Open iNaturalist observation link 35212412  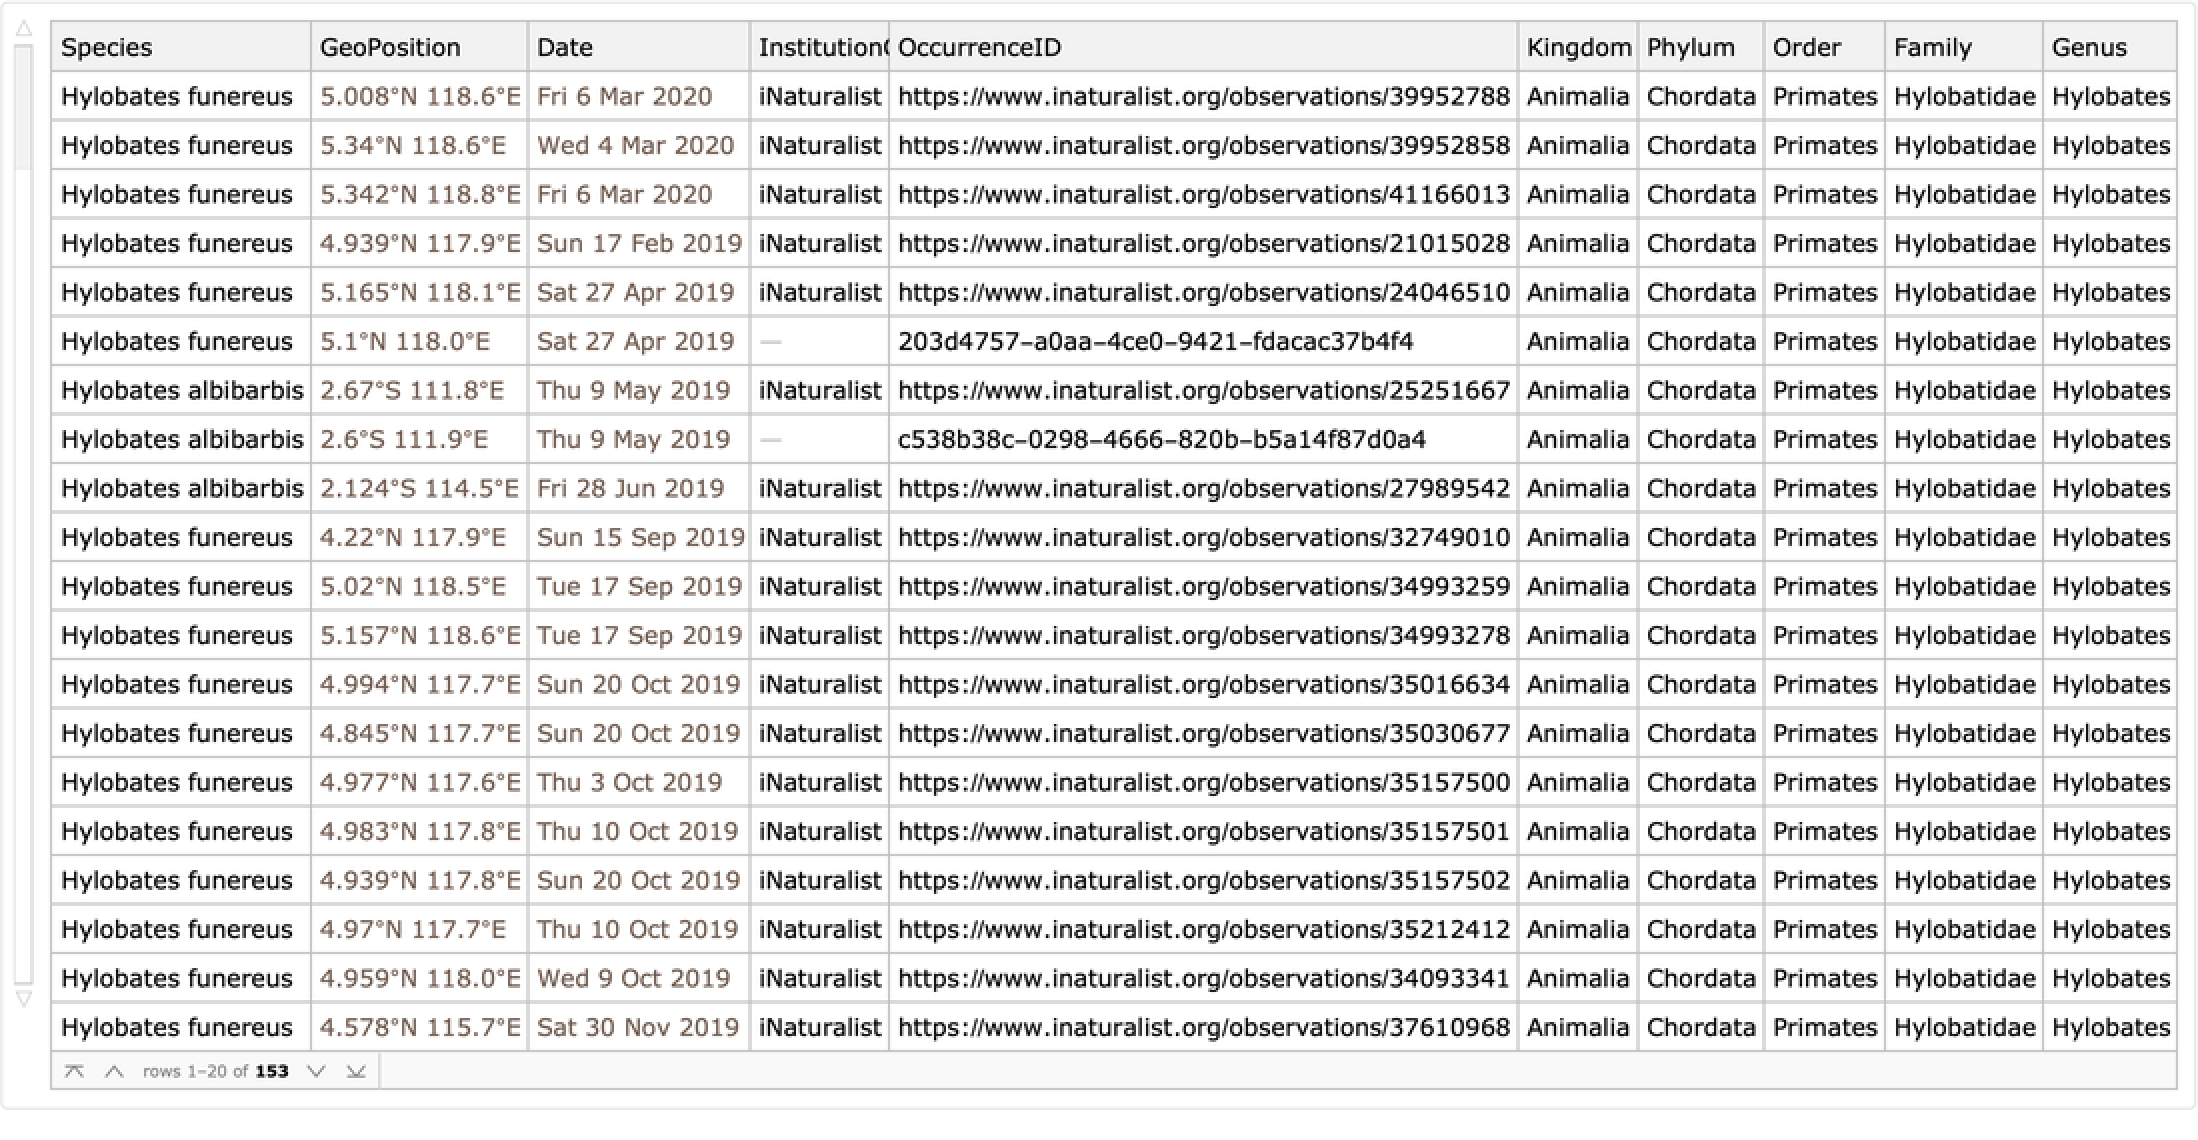[1204, 930]
